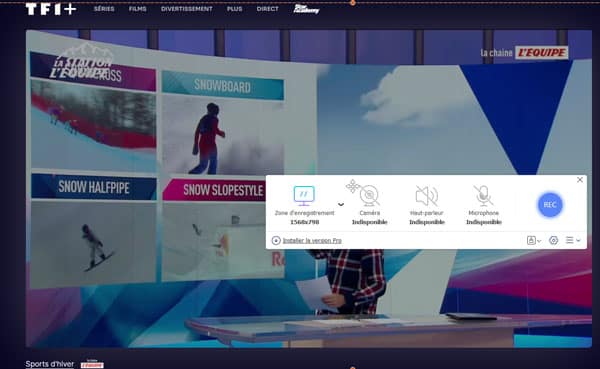The width and height of the screenshot is (600, 369).
Task: Open the Divertissement menu
Action: pos(186,9)
